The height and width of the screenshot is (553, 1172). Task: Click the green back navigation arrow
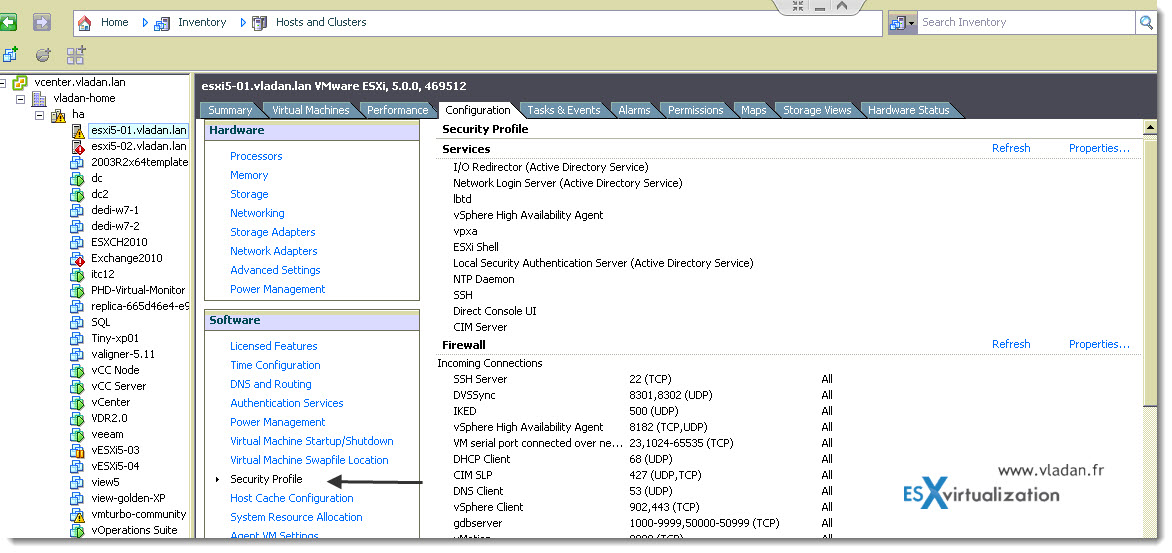click(7, 22)
